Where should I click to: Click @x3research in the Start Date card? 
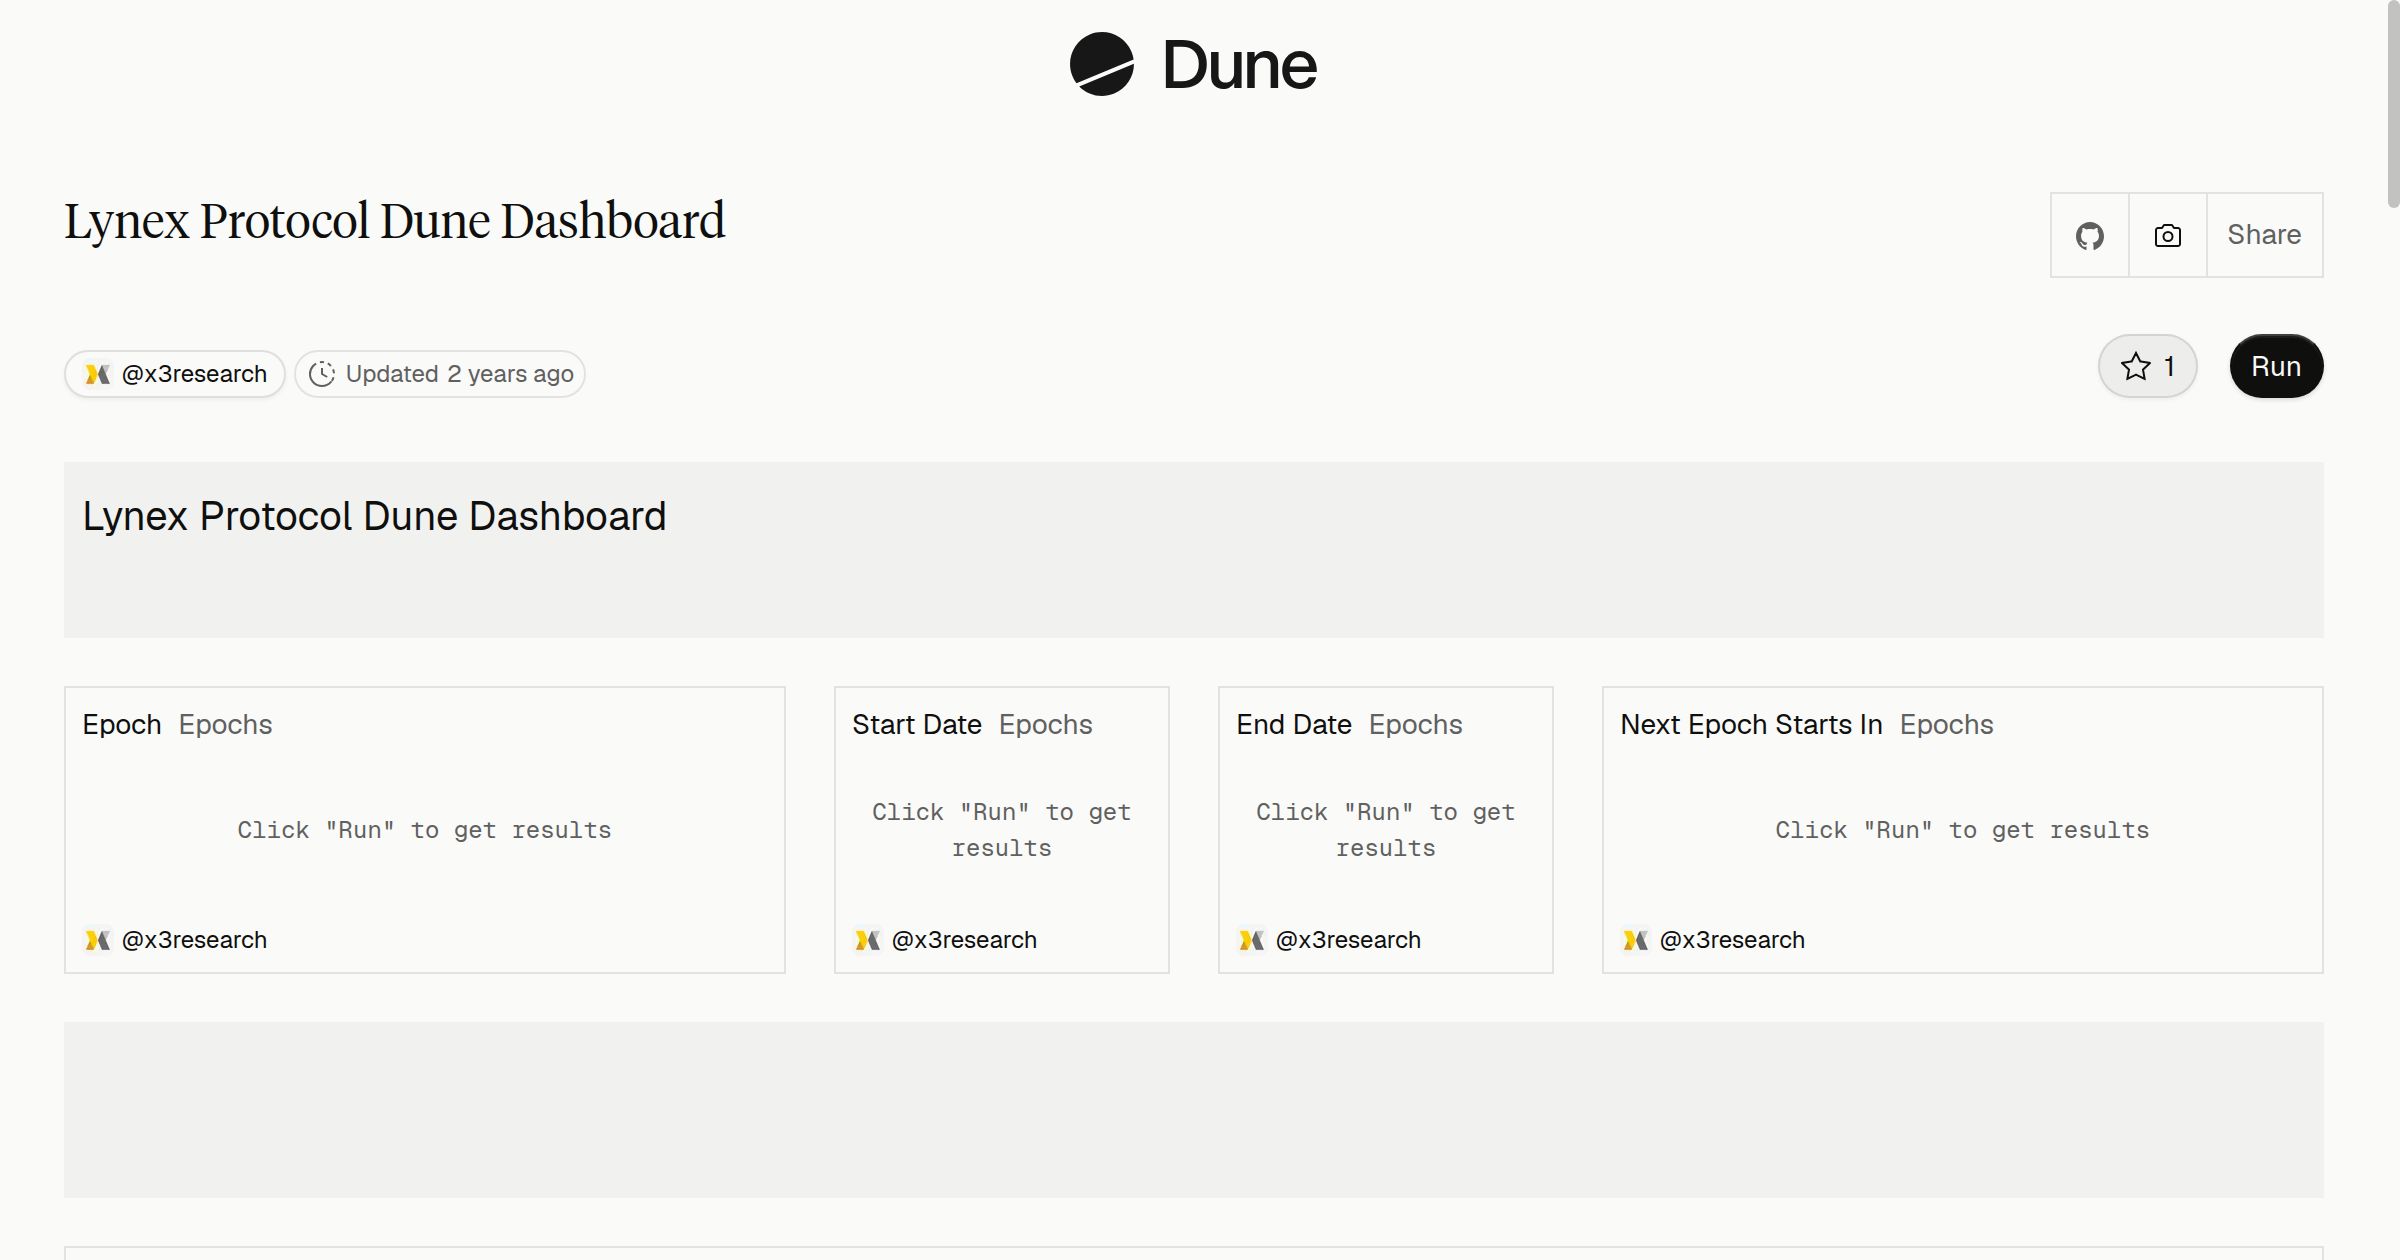(x=964, y=940)
